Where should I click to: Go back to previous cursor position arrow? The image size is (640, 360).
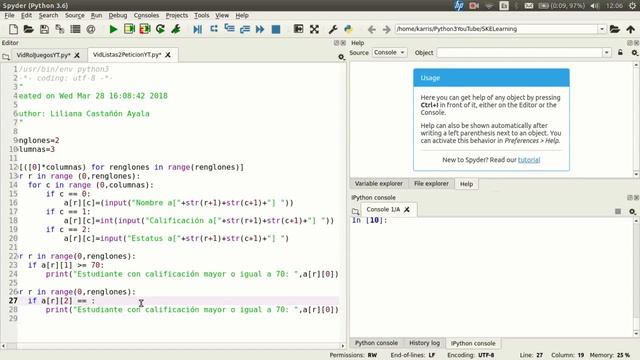click(x=371, y=29)
